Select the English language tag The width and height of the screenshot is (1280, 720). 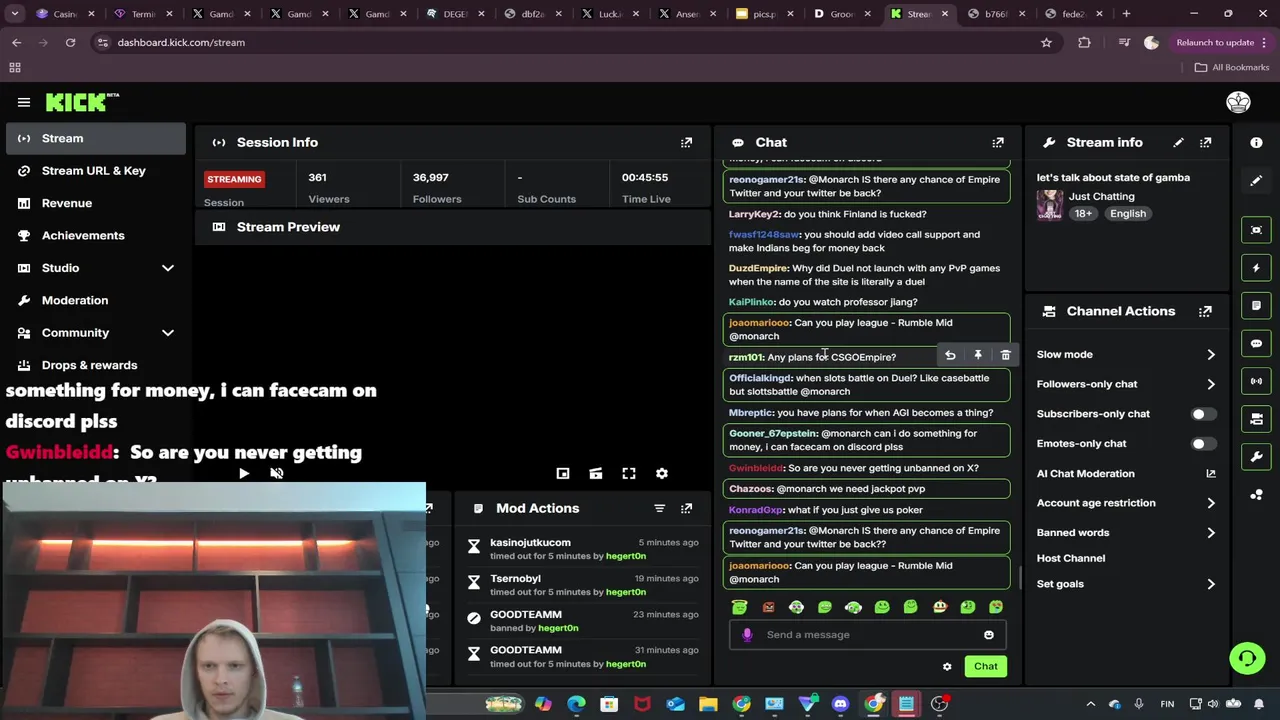1128,214
